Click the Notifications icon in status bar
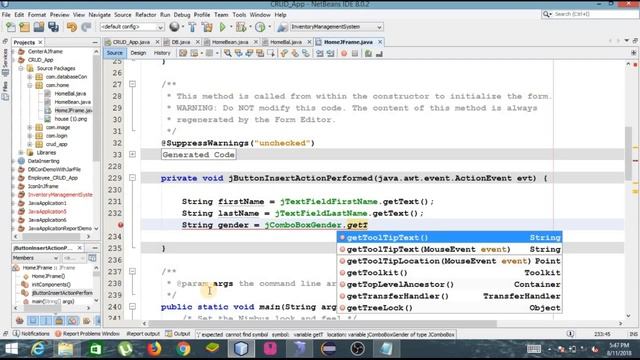The image size is (640, 360). [16, 333]
